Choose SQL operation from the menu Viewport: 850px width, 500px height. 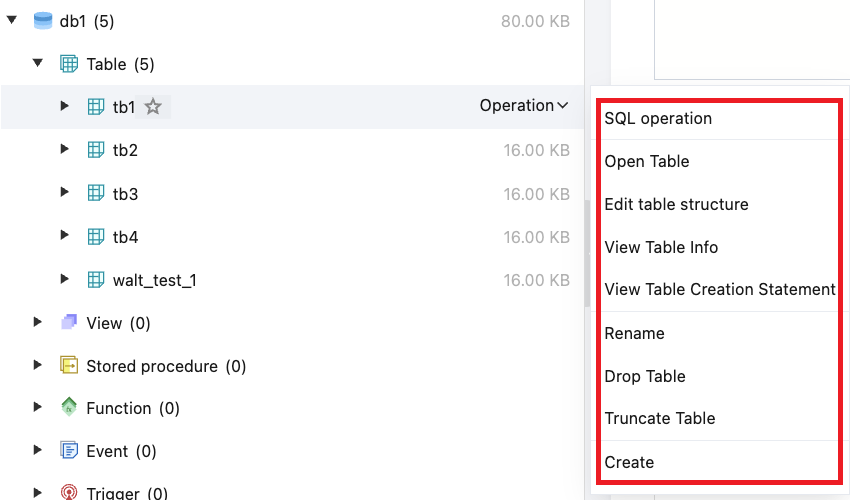point(658,118)
